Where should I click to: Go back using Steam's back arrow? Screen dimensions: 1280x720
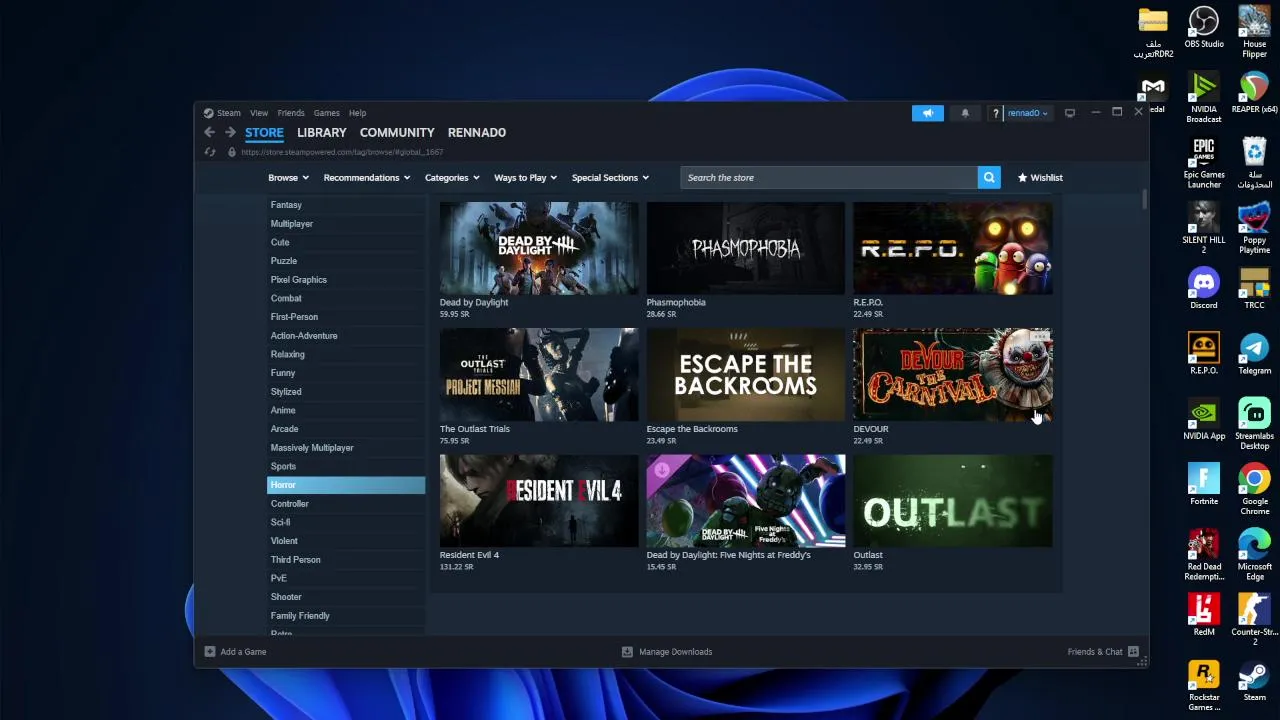(209, 132)
